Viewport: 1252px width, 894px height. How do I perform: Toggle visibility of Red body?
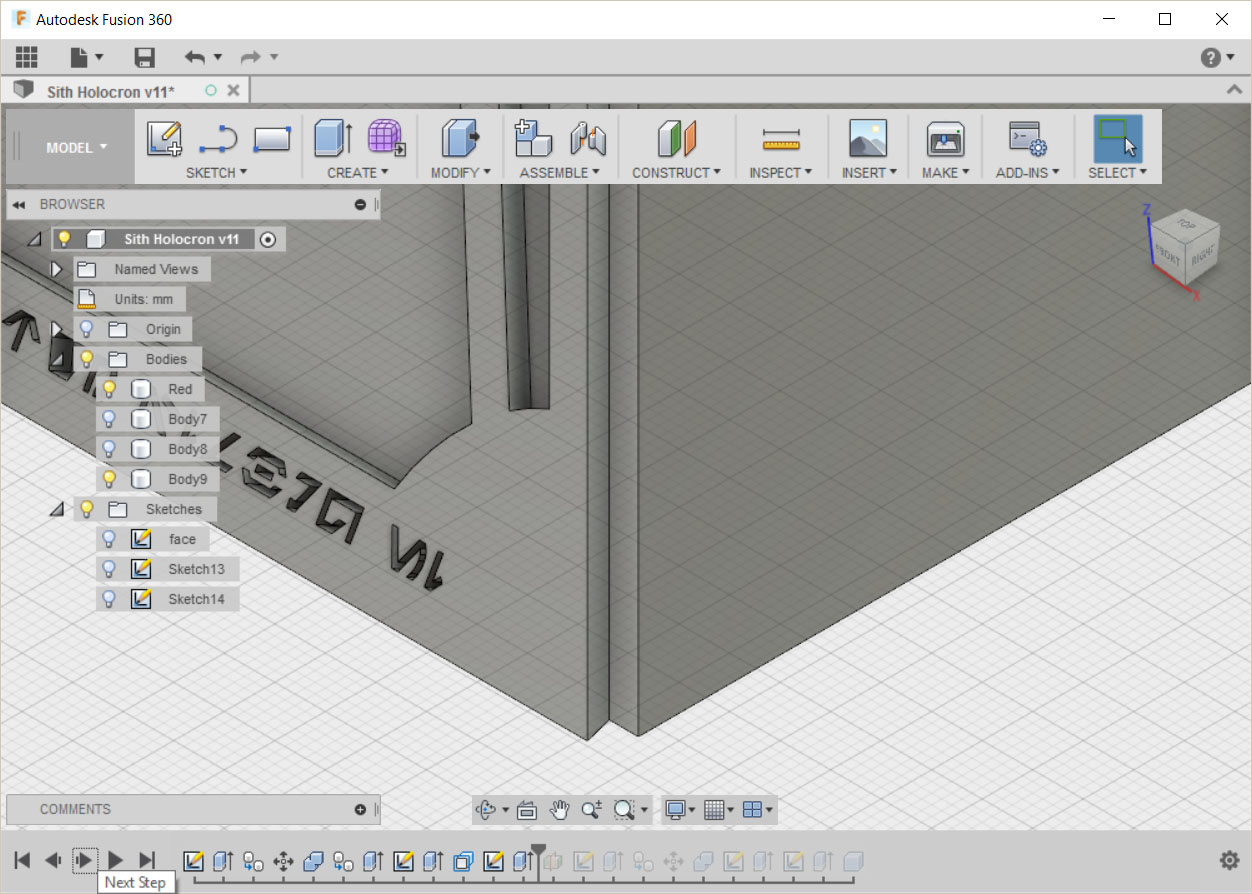click(x=110, y=389)
